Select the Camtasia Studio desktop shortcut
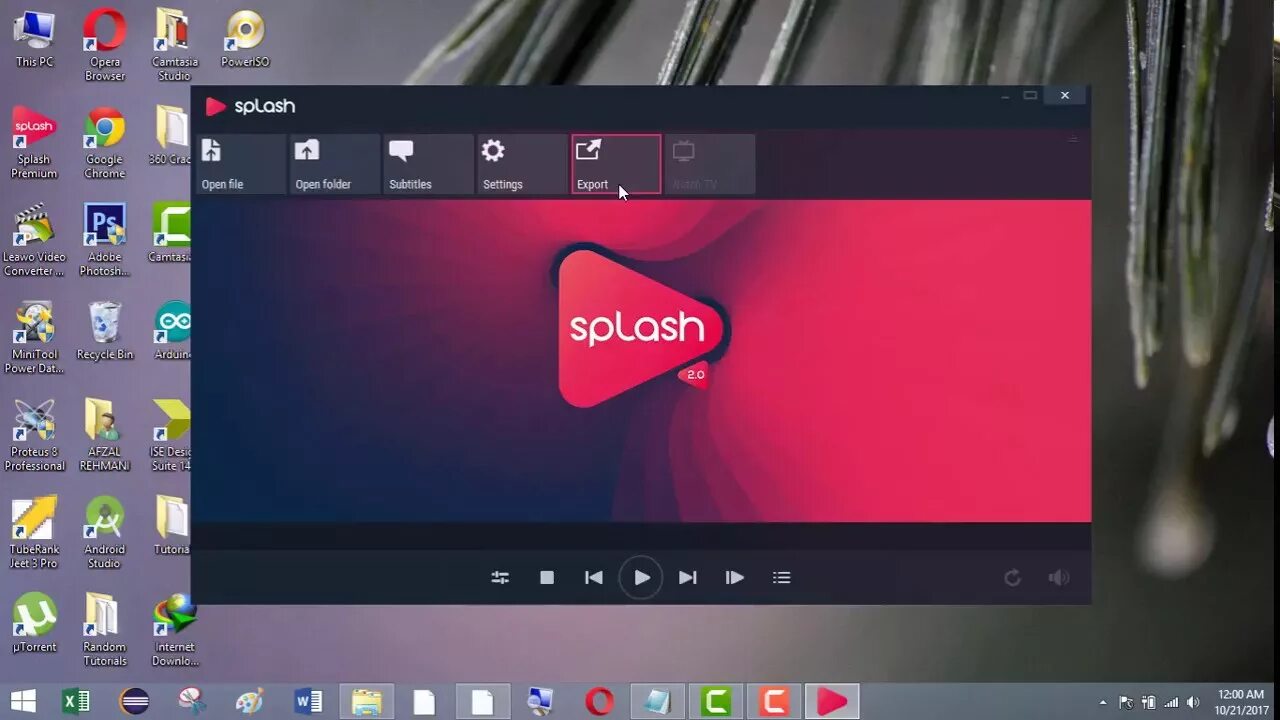 173,45
